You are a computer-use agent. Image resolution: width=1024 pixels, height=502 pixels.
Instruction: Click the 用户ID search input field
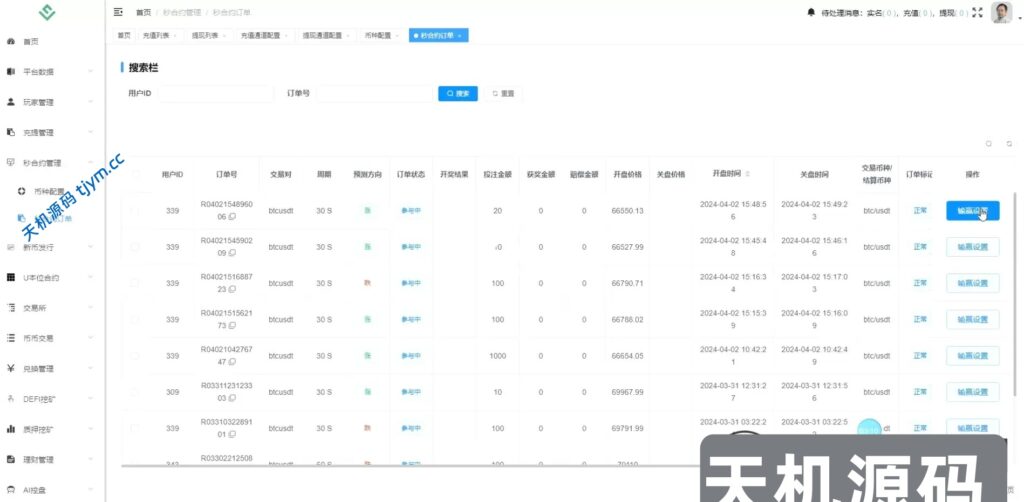point(215,93)
